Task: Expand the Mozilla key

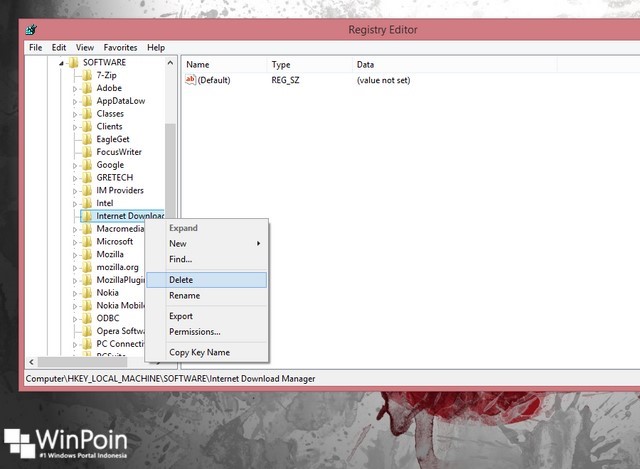Action: click(x=75, y=255)
